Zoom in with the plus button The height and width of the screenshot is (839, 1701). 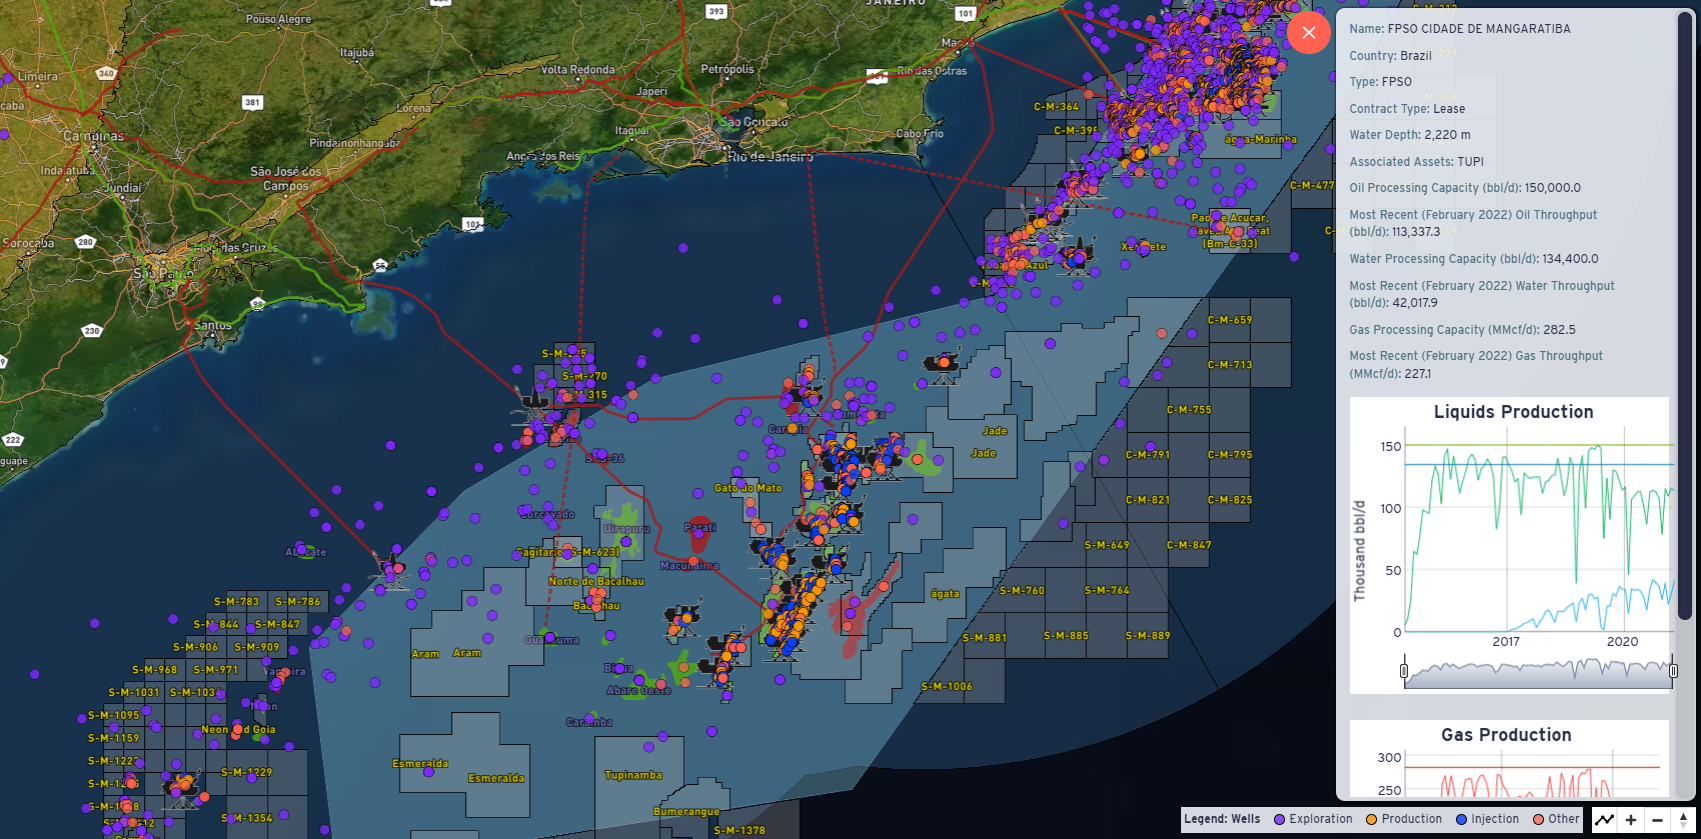click(x=1631, y=820)
